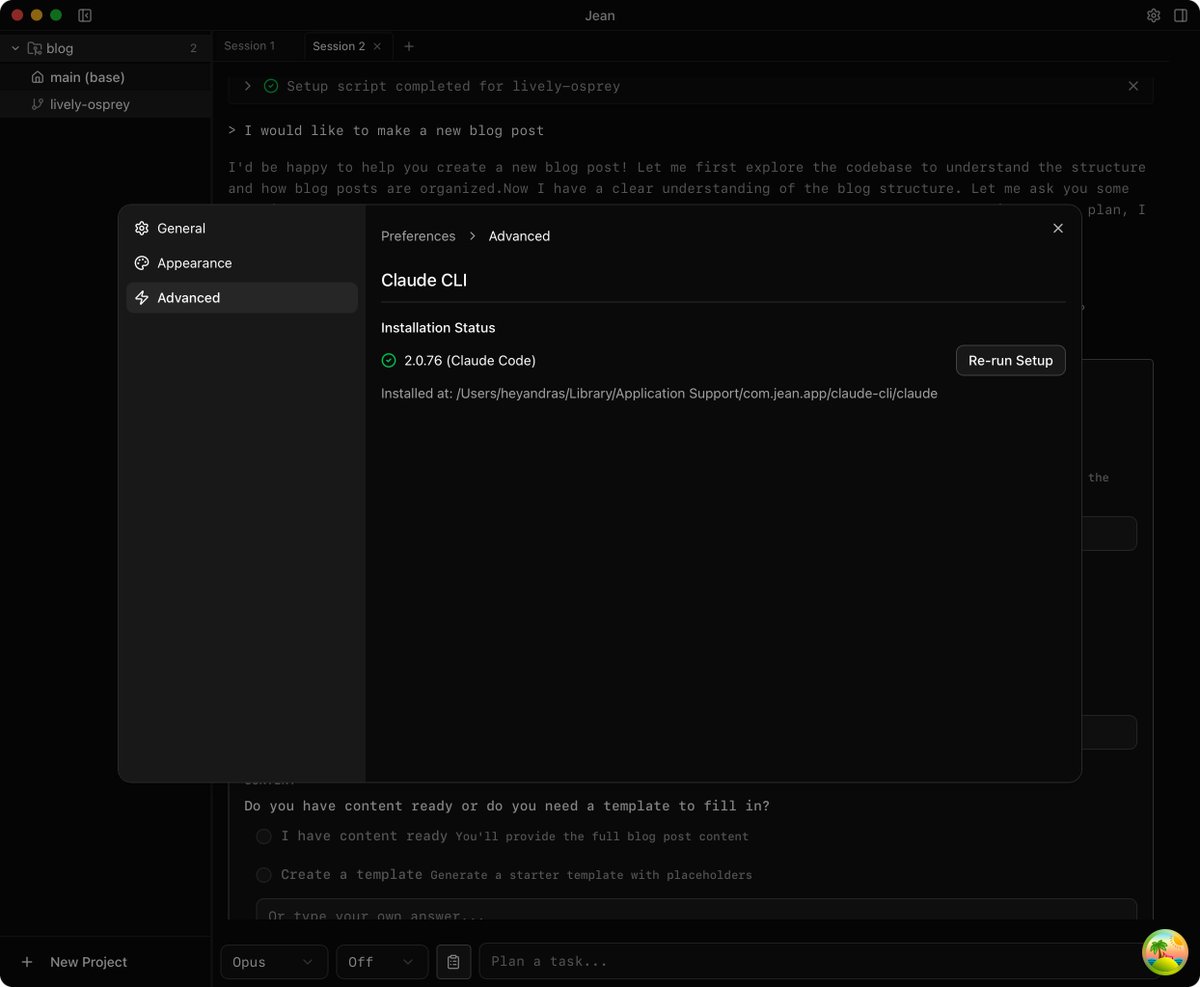Open Appearance preferences section
1200x987 pixels.
click(x=241, y=263)
